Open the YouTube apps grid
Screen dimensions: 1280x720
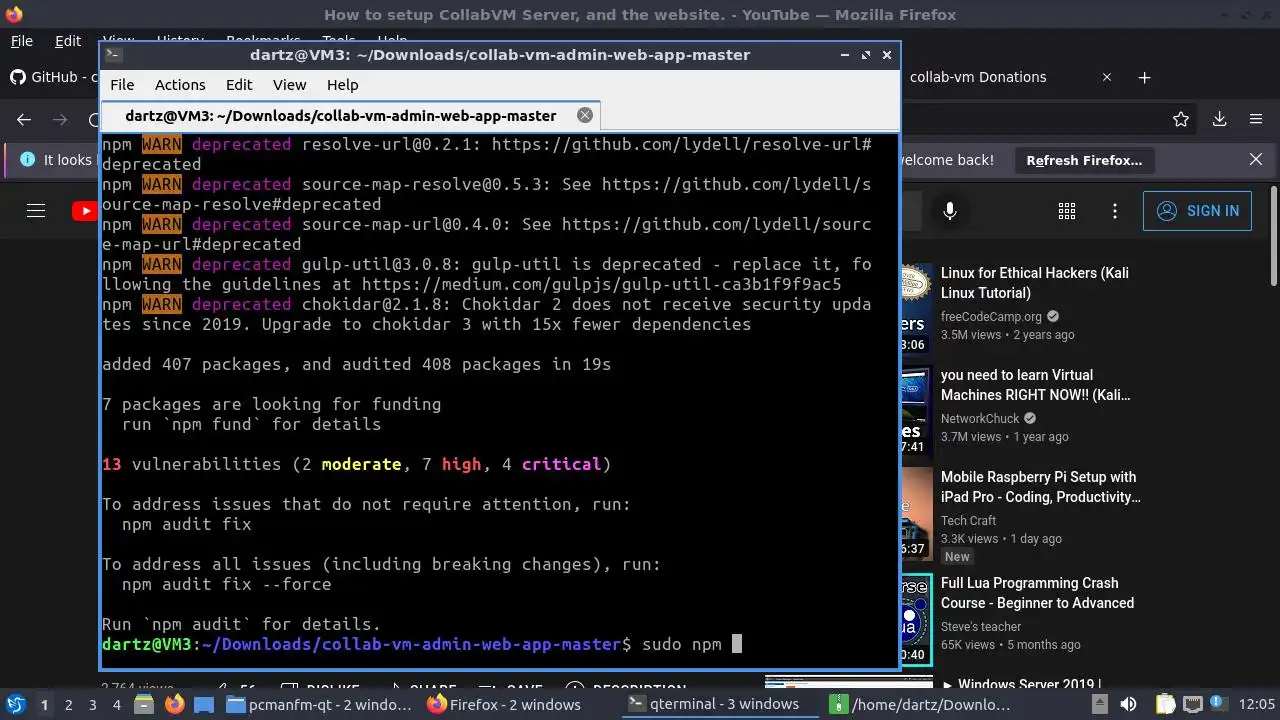pos(1067,211)
